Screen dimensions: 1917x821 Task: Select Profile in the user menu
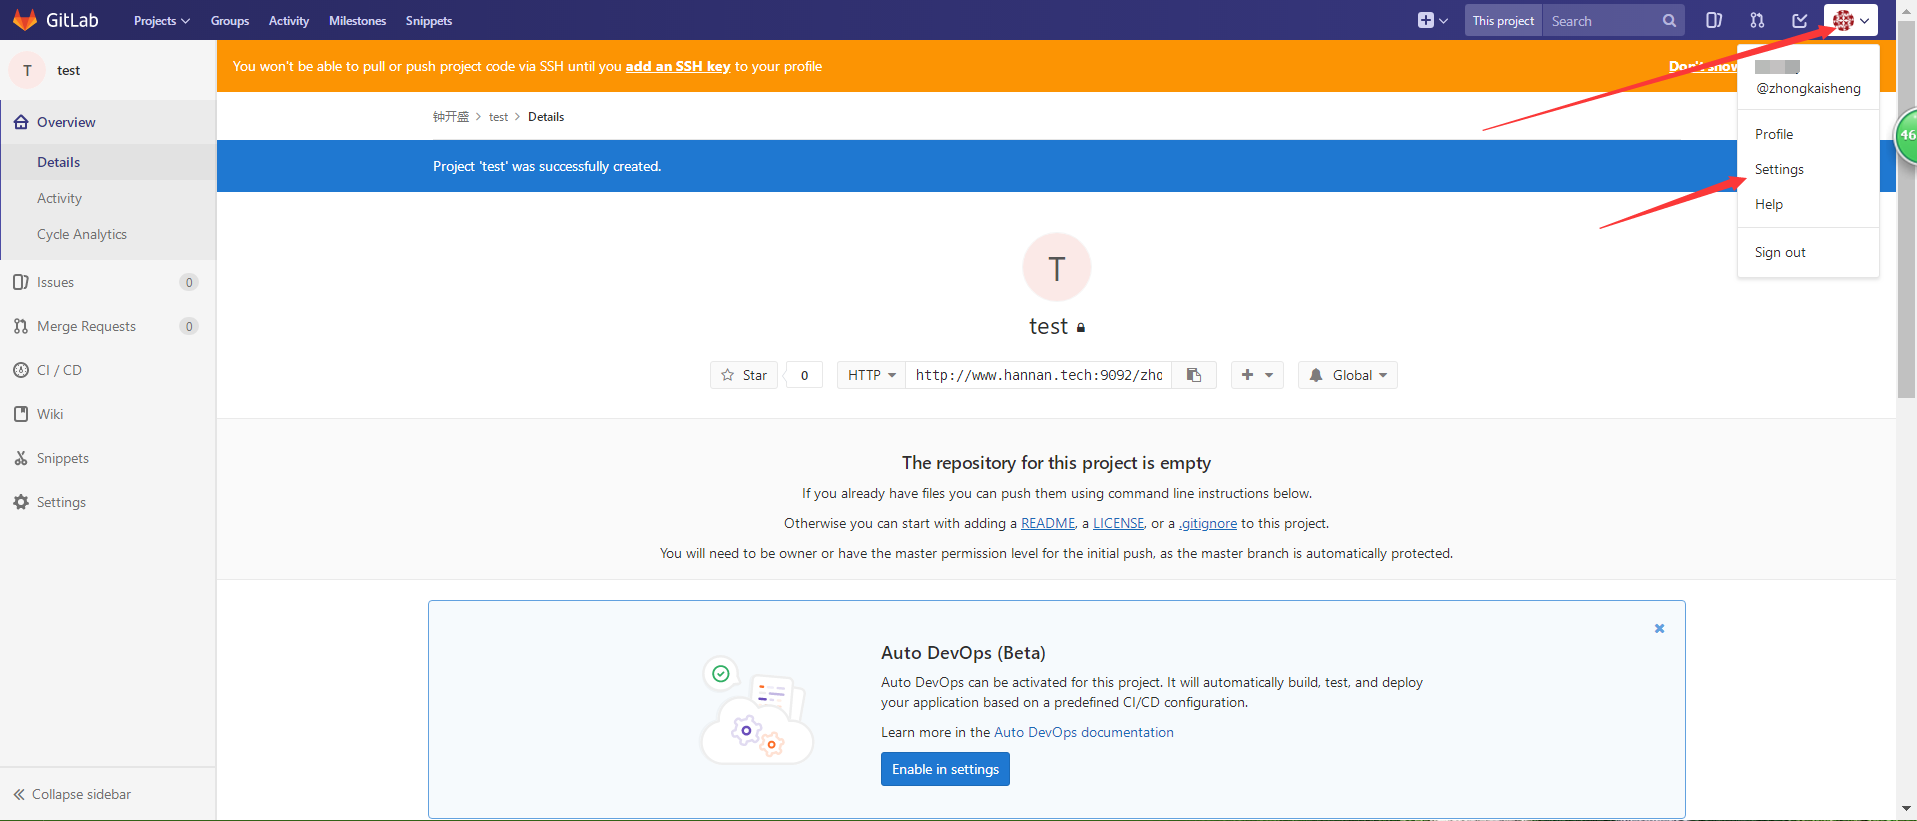[1774, 134]
